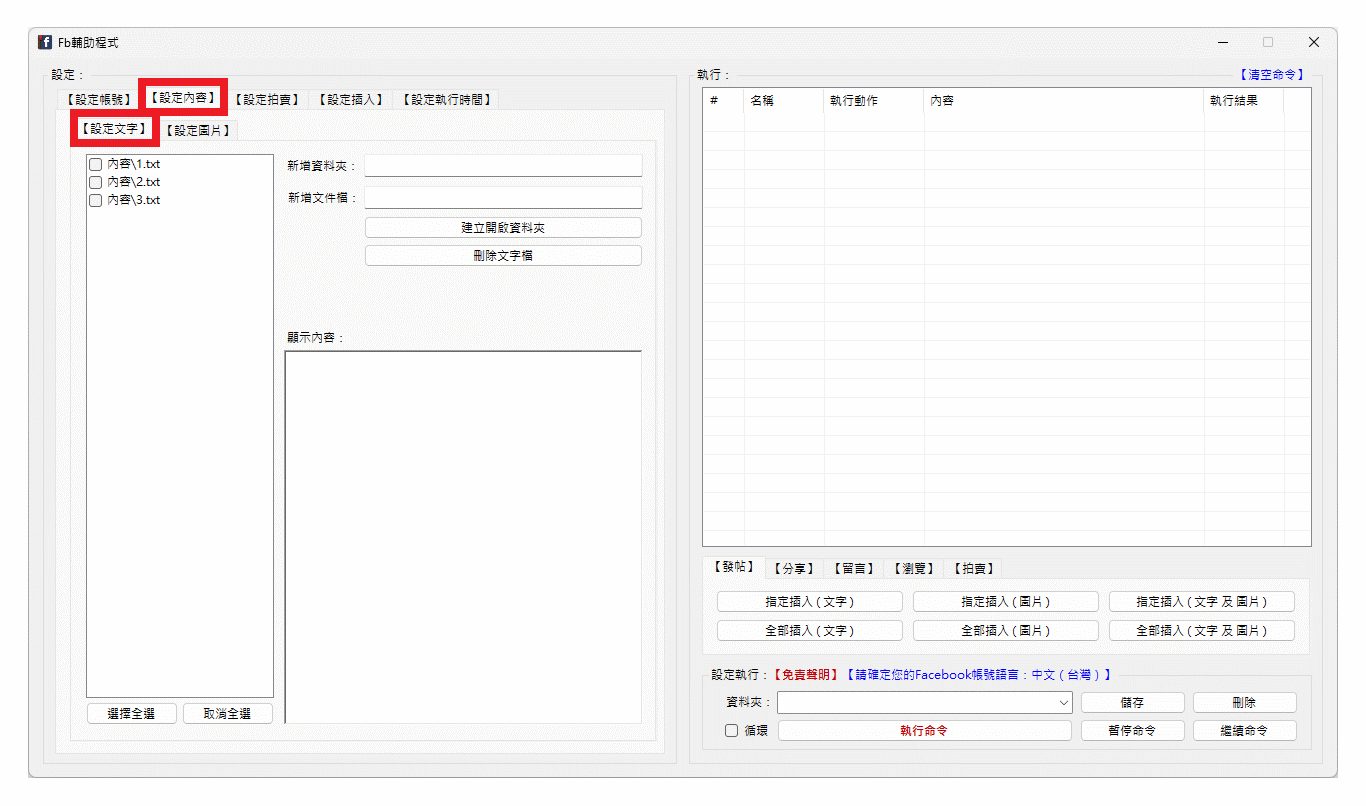Click the 全部插入 ( 文字 ) button
Image resolution: width=1366 pixels, height=806 pixels.
[x=810, y=631]
